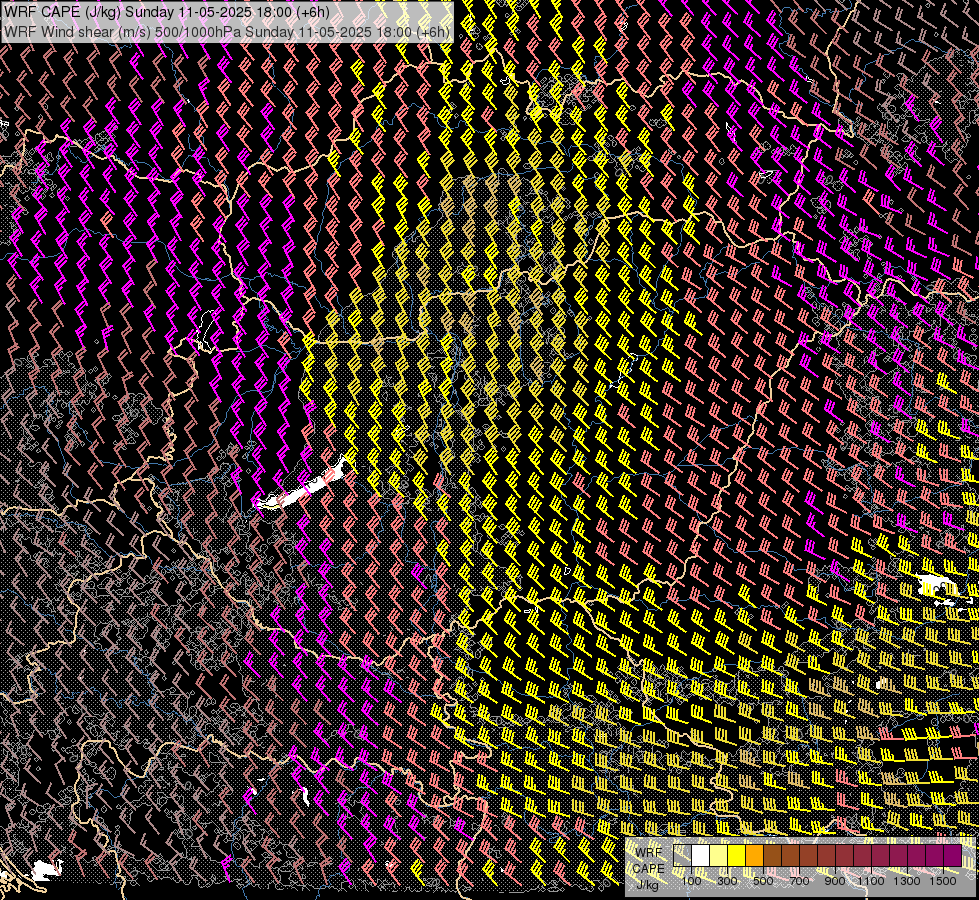979x900 pixels.
Task: Click the legend value 300
Action: click(x=727, y=881)
